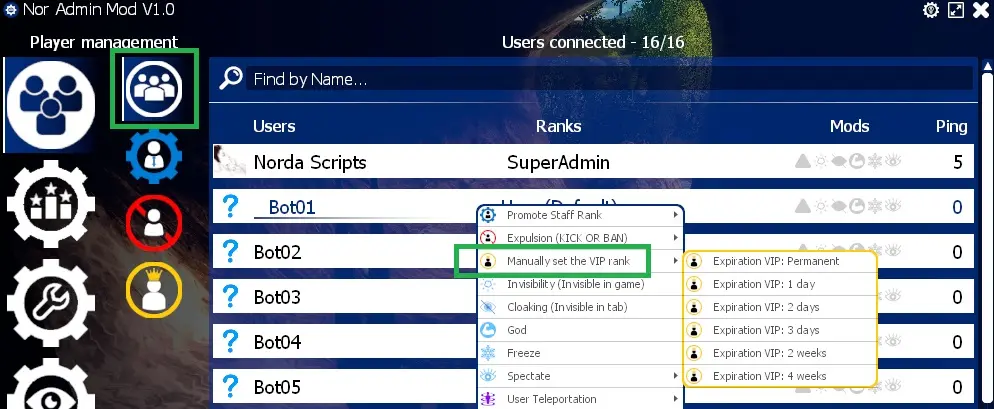Choose Manually set the VIP rank
994x409 pixels.
pyautogui.click(x=580, y=261)
